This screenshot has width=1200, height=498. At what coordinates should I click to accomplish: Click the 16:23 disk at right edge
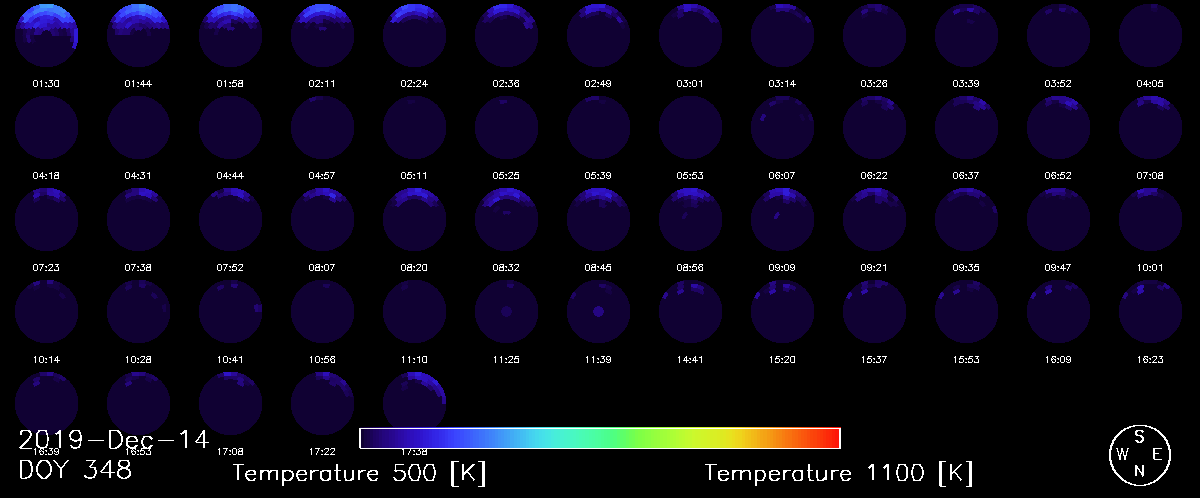pyautogui.click(x=1150, y=312)
